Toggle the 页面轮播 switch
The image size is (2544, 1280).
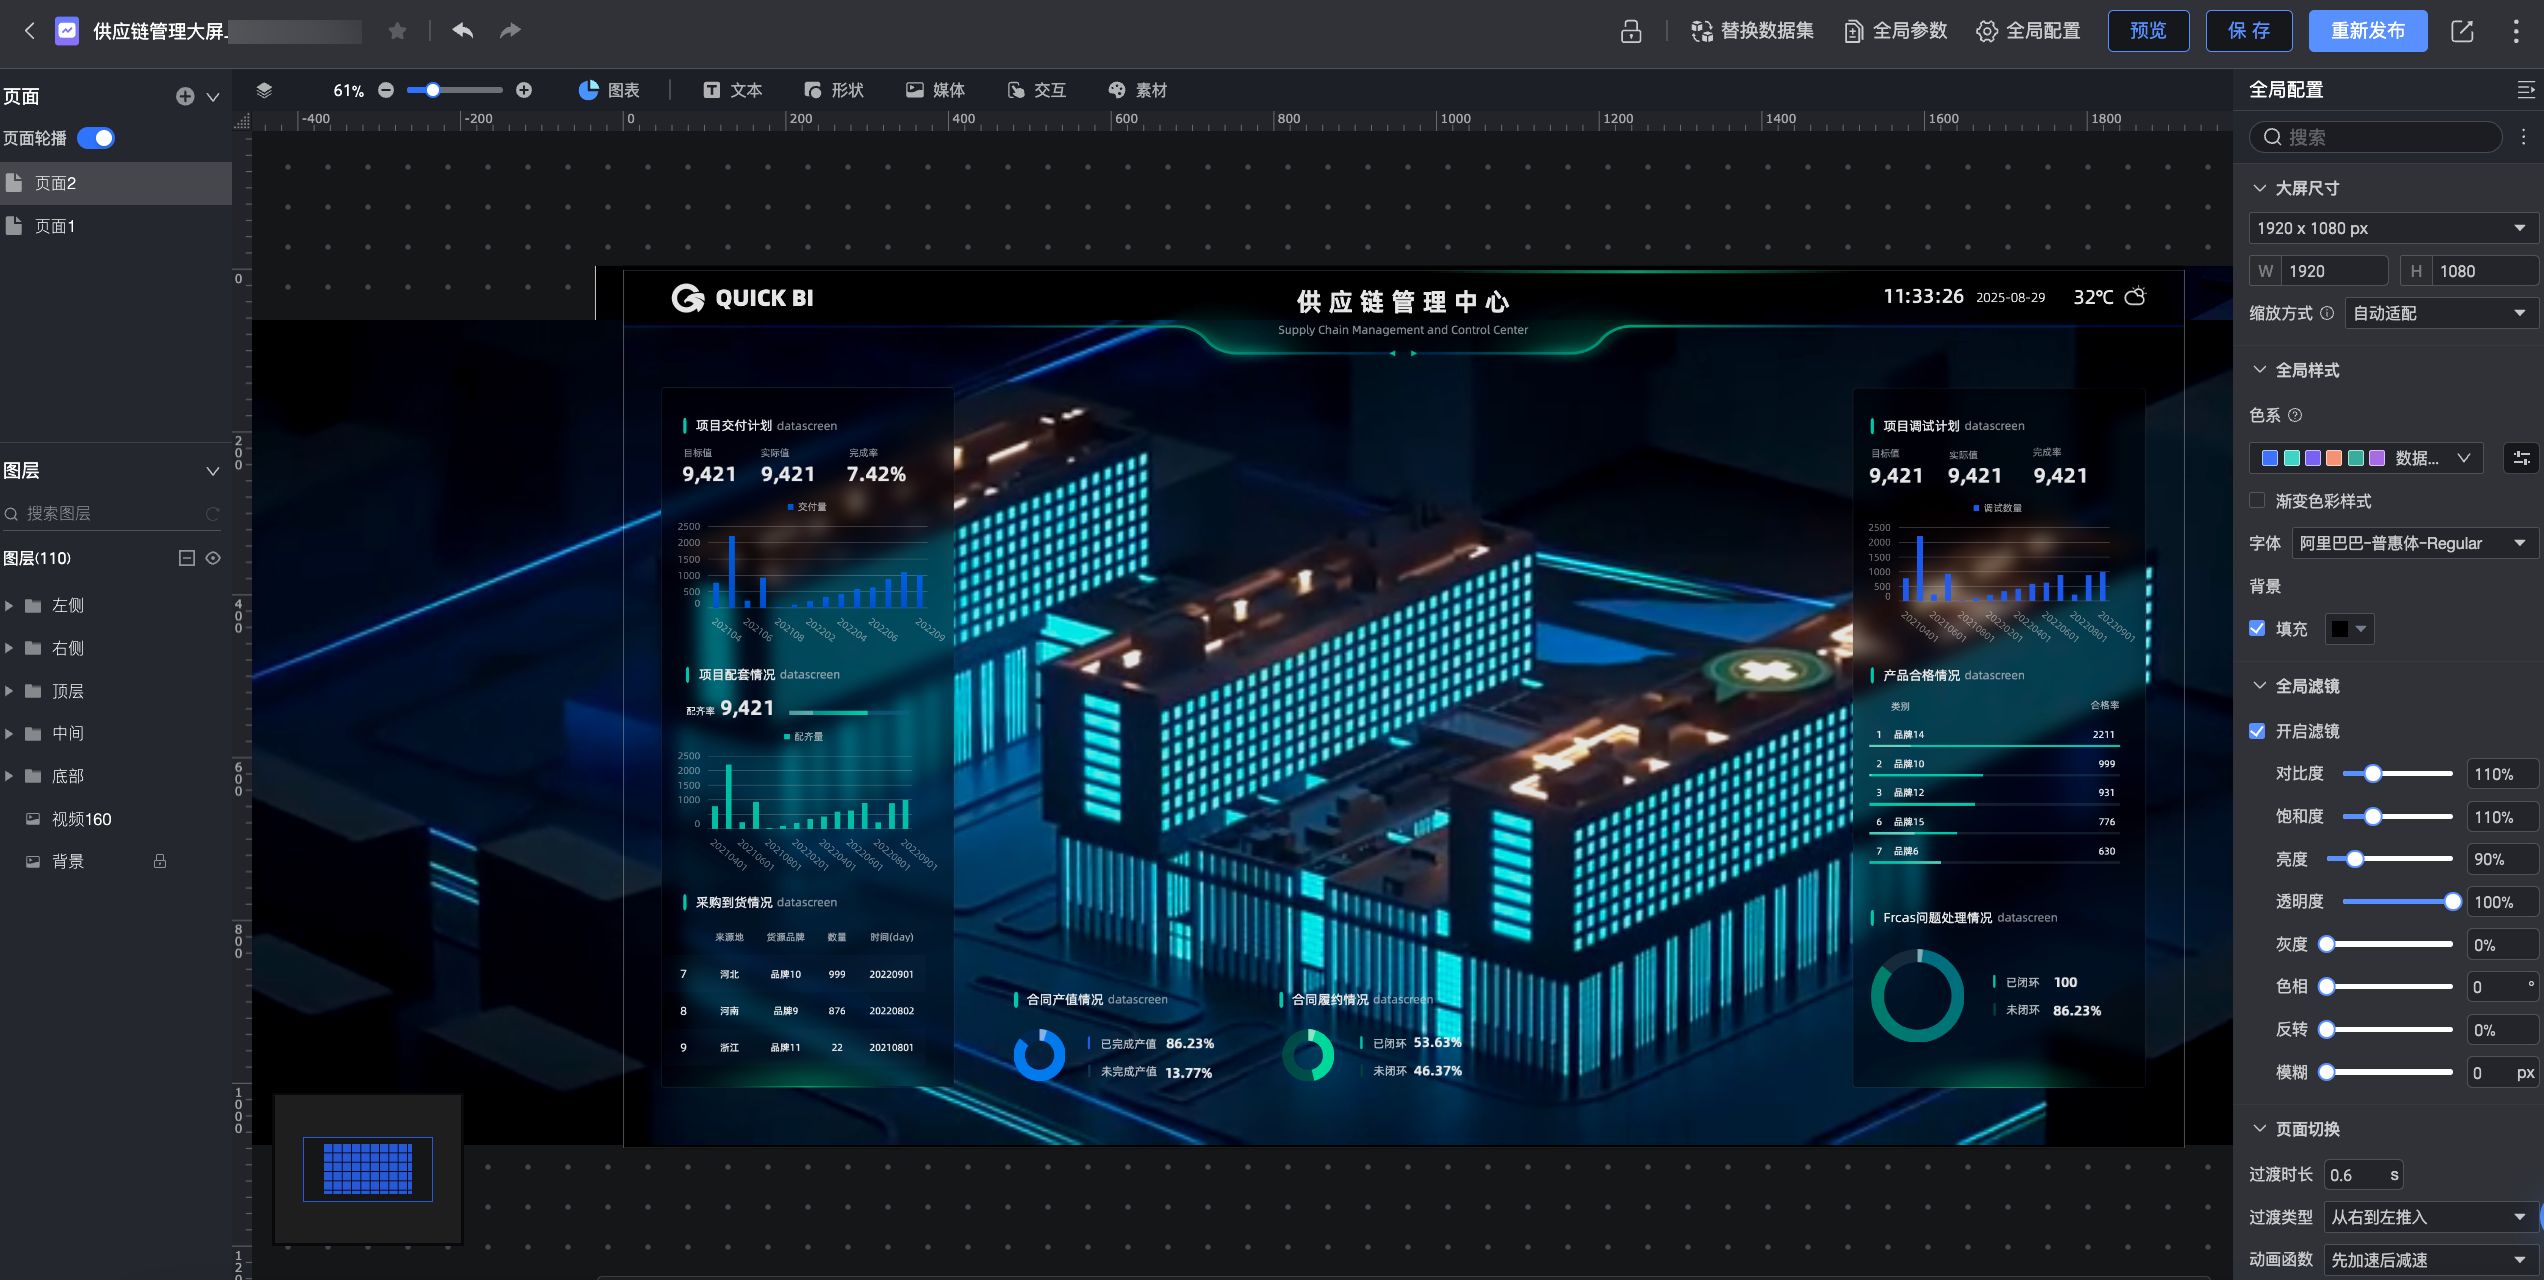[x=97, y=138]
